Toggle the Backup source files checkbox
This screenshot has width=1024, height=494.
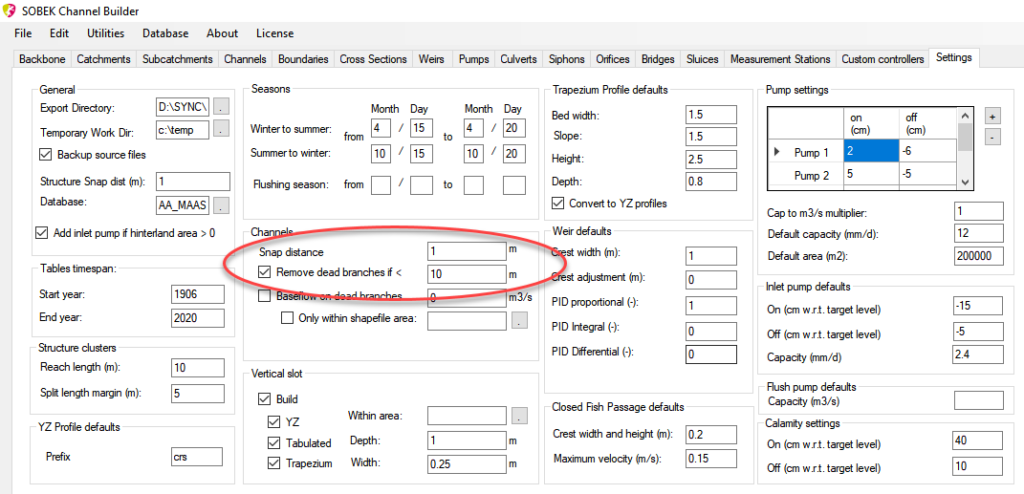pyautogui.click(x=45, y=154)
